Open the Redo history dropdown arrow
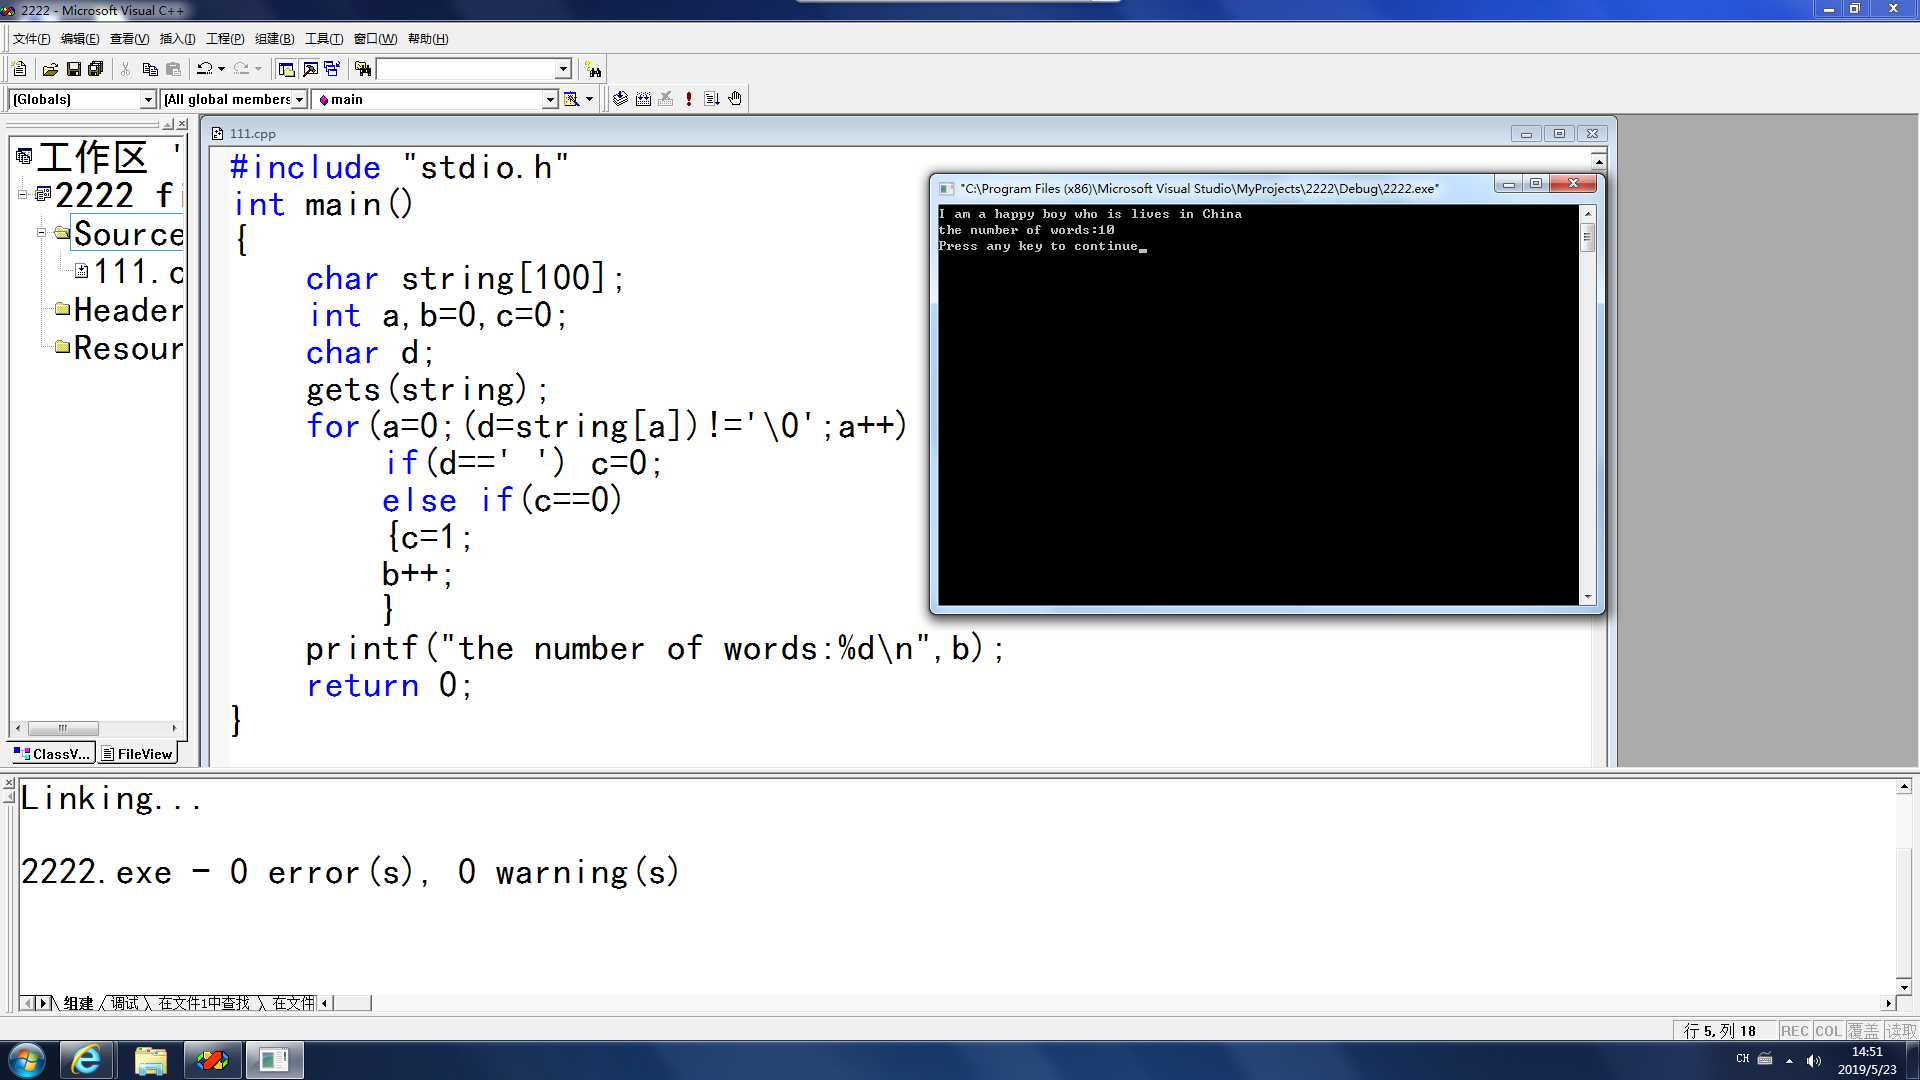1920x1080 pixels. (258, 69)
